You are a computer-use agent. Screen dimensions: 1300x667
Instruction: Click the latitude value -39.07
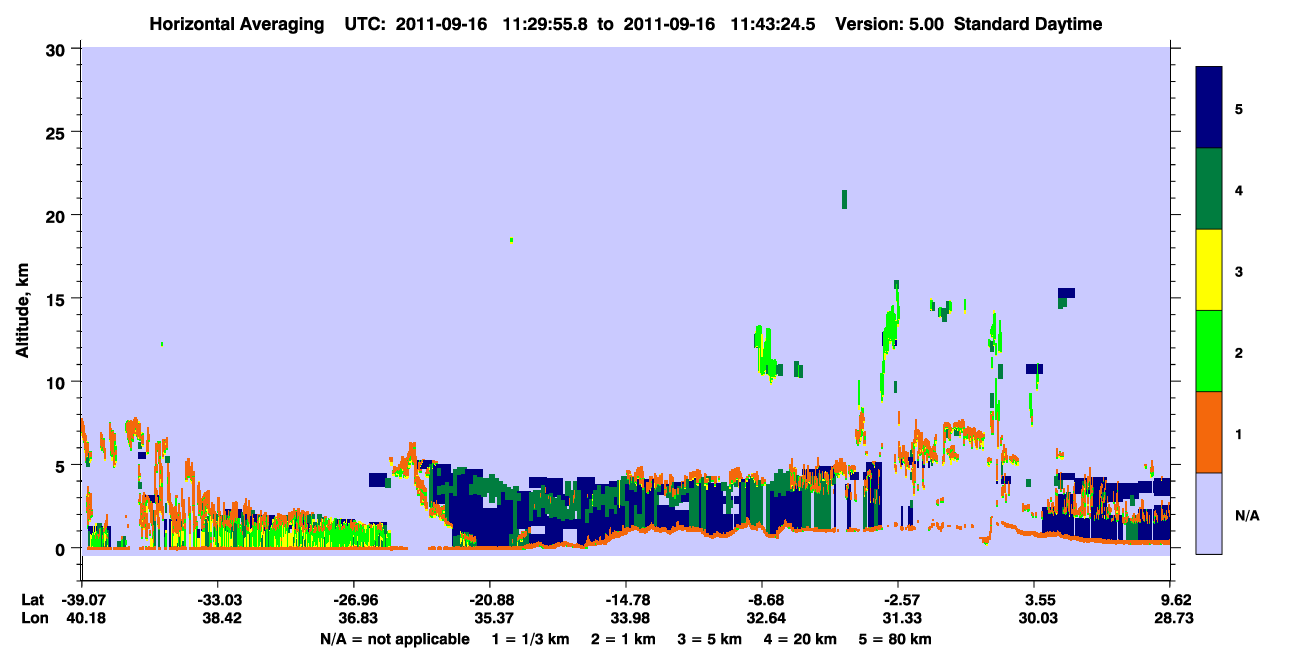[82, 600]
